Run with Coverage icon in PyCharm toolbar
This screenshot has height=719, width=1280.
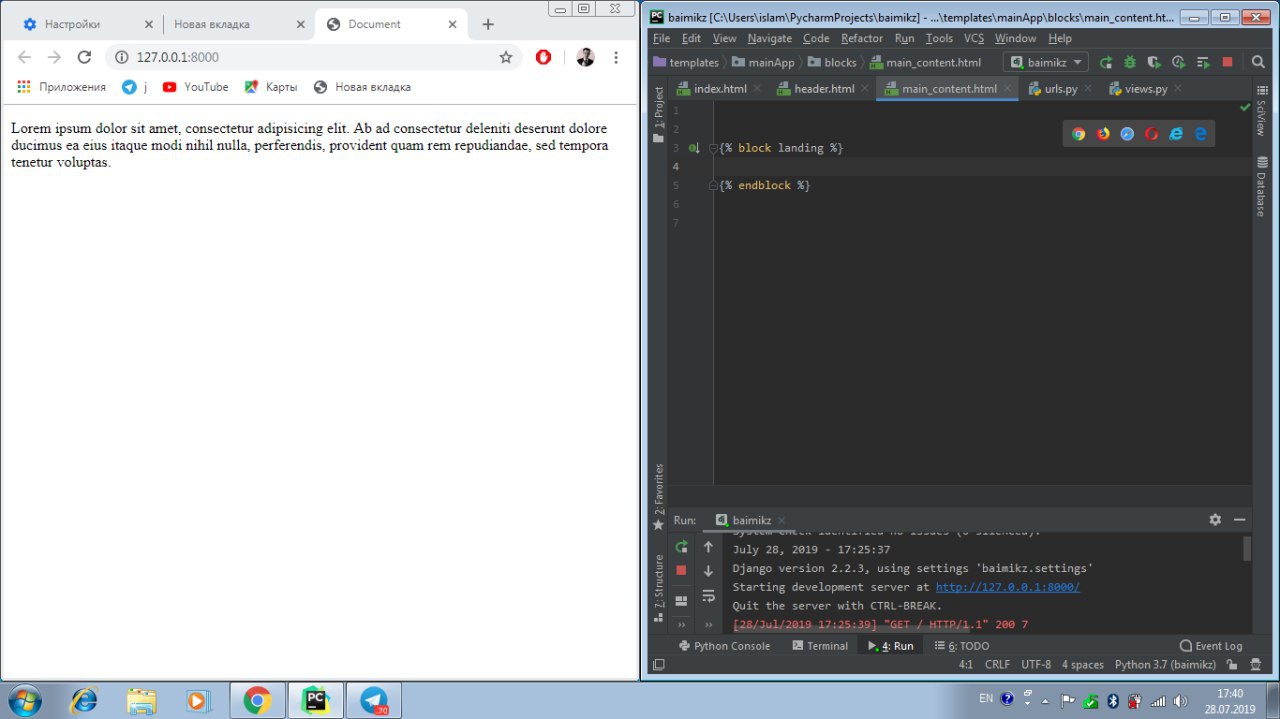pyautogui.click(x=1154, y=62)
